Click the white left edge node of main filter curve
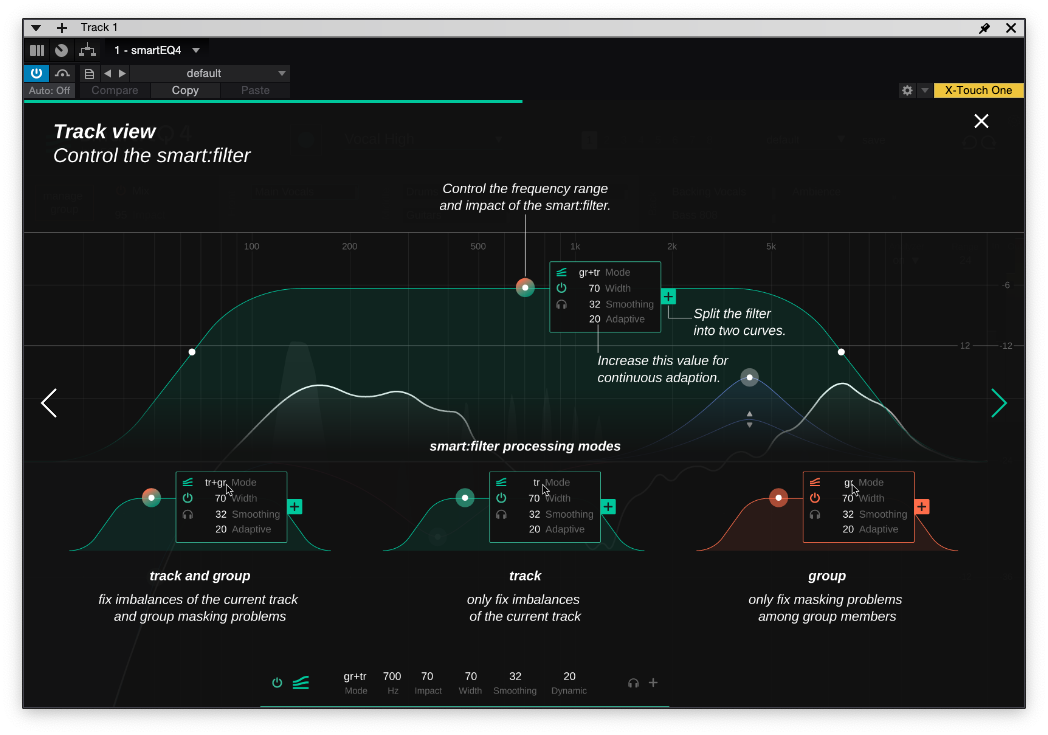 pos(192,351)
